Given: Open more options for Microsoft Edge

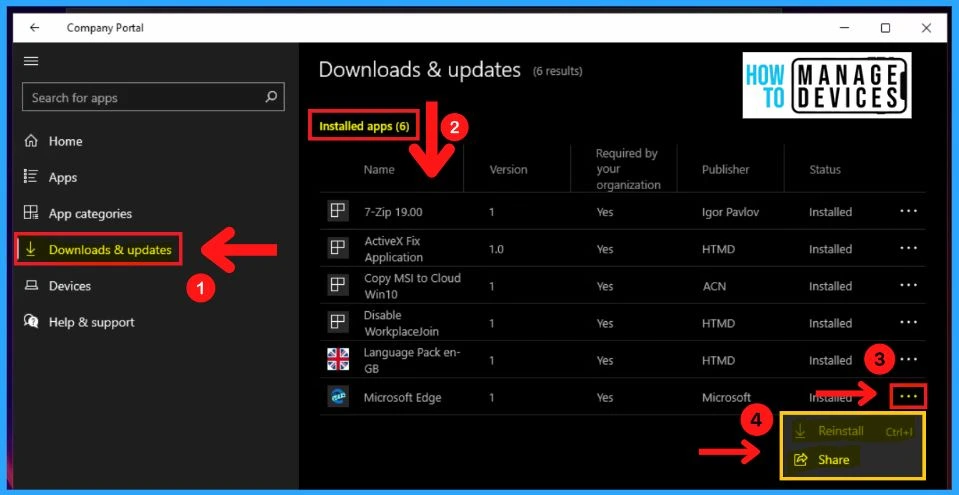Looking at the screenshot, I should [x=909, y=397].
